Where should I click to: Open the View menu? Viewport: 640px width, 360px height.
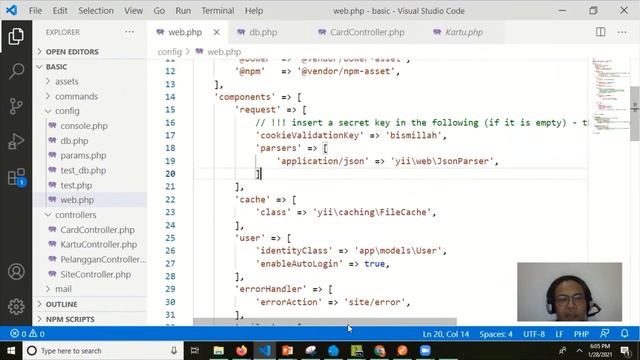pos(133,11)
